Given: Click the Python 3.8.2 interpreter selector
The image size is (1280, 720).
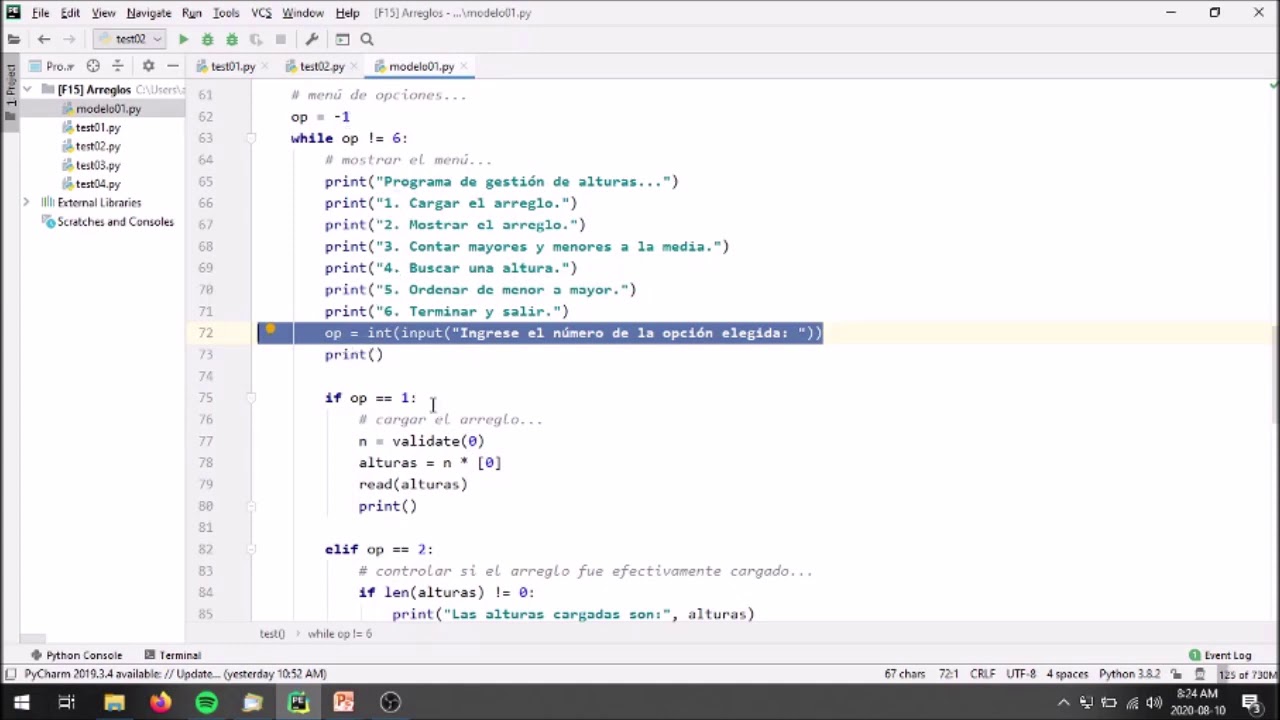Looking at the screenshot, I should pos(1129,674).
